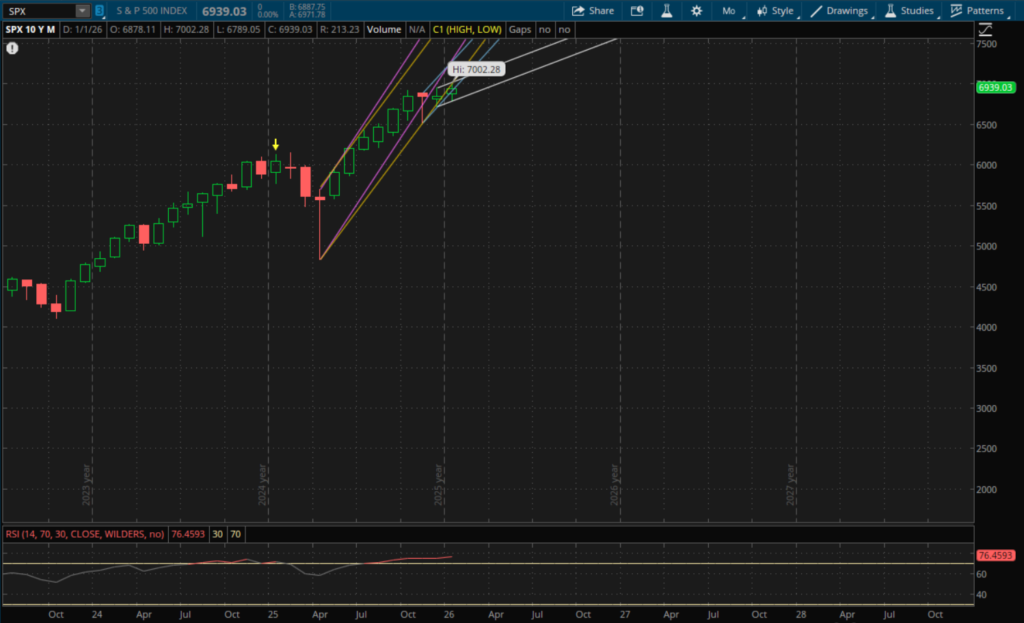The image size is (1024, 623).
Task: Open the Style menu
Action: click(x=775, y=11)
